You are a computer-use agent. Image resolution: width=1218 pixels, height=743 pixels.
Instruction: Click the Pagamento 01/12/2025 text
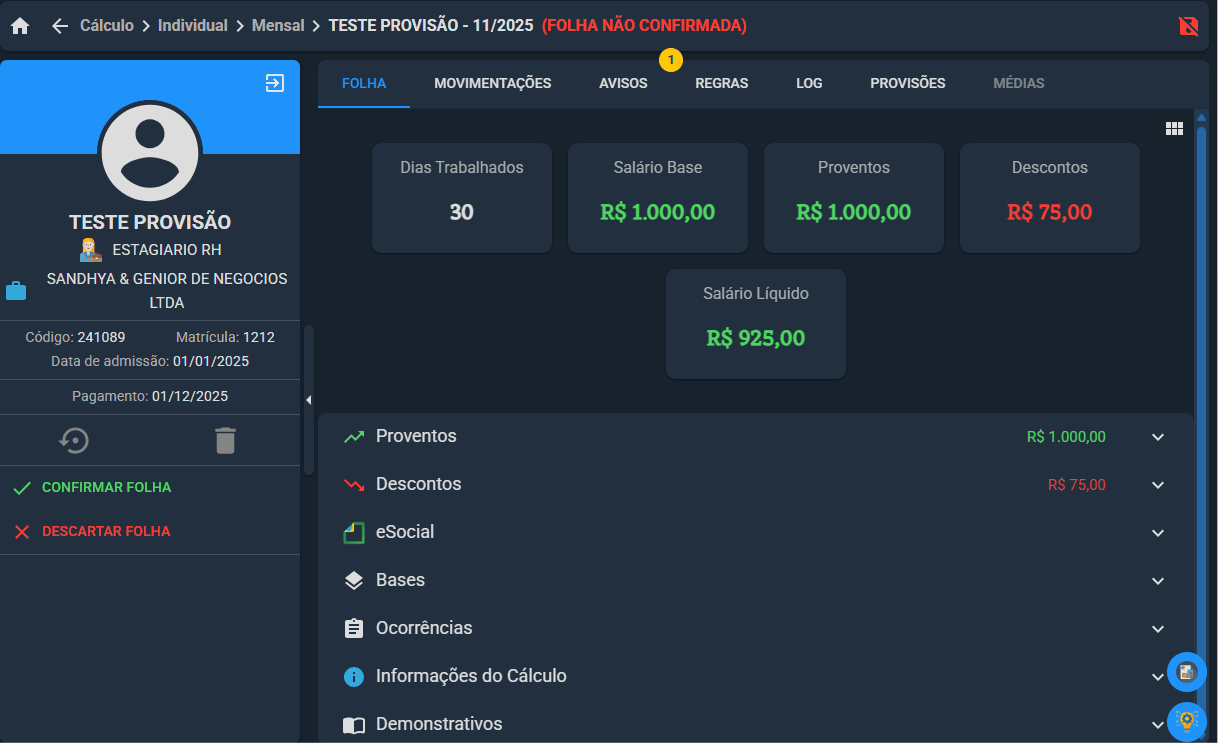150,396
